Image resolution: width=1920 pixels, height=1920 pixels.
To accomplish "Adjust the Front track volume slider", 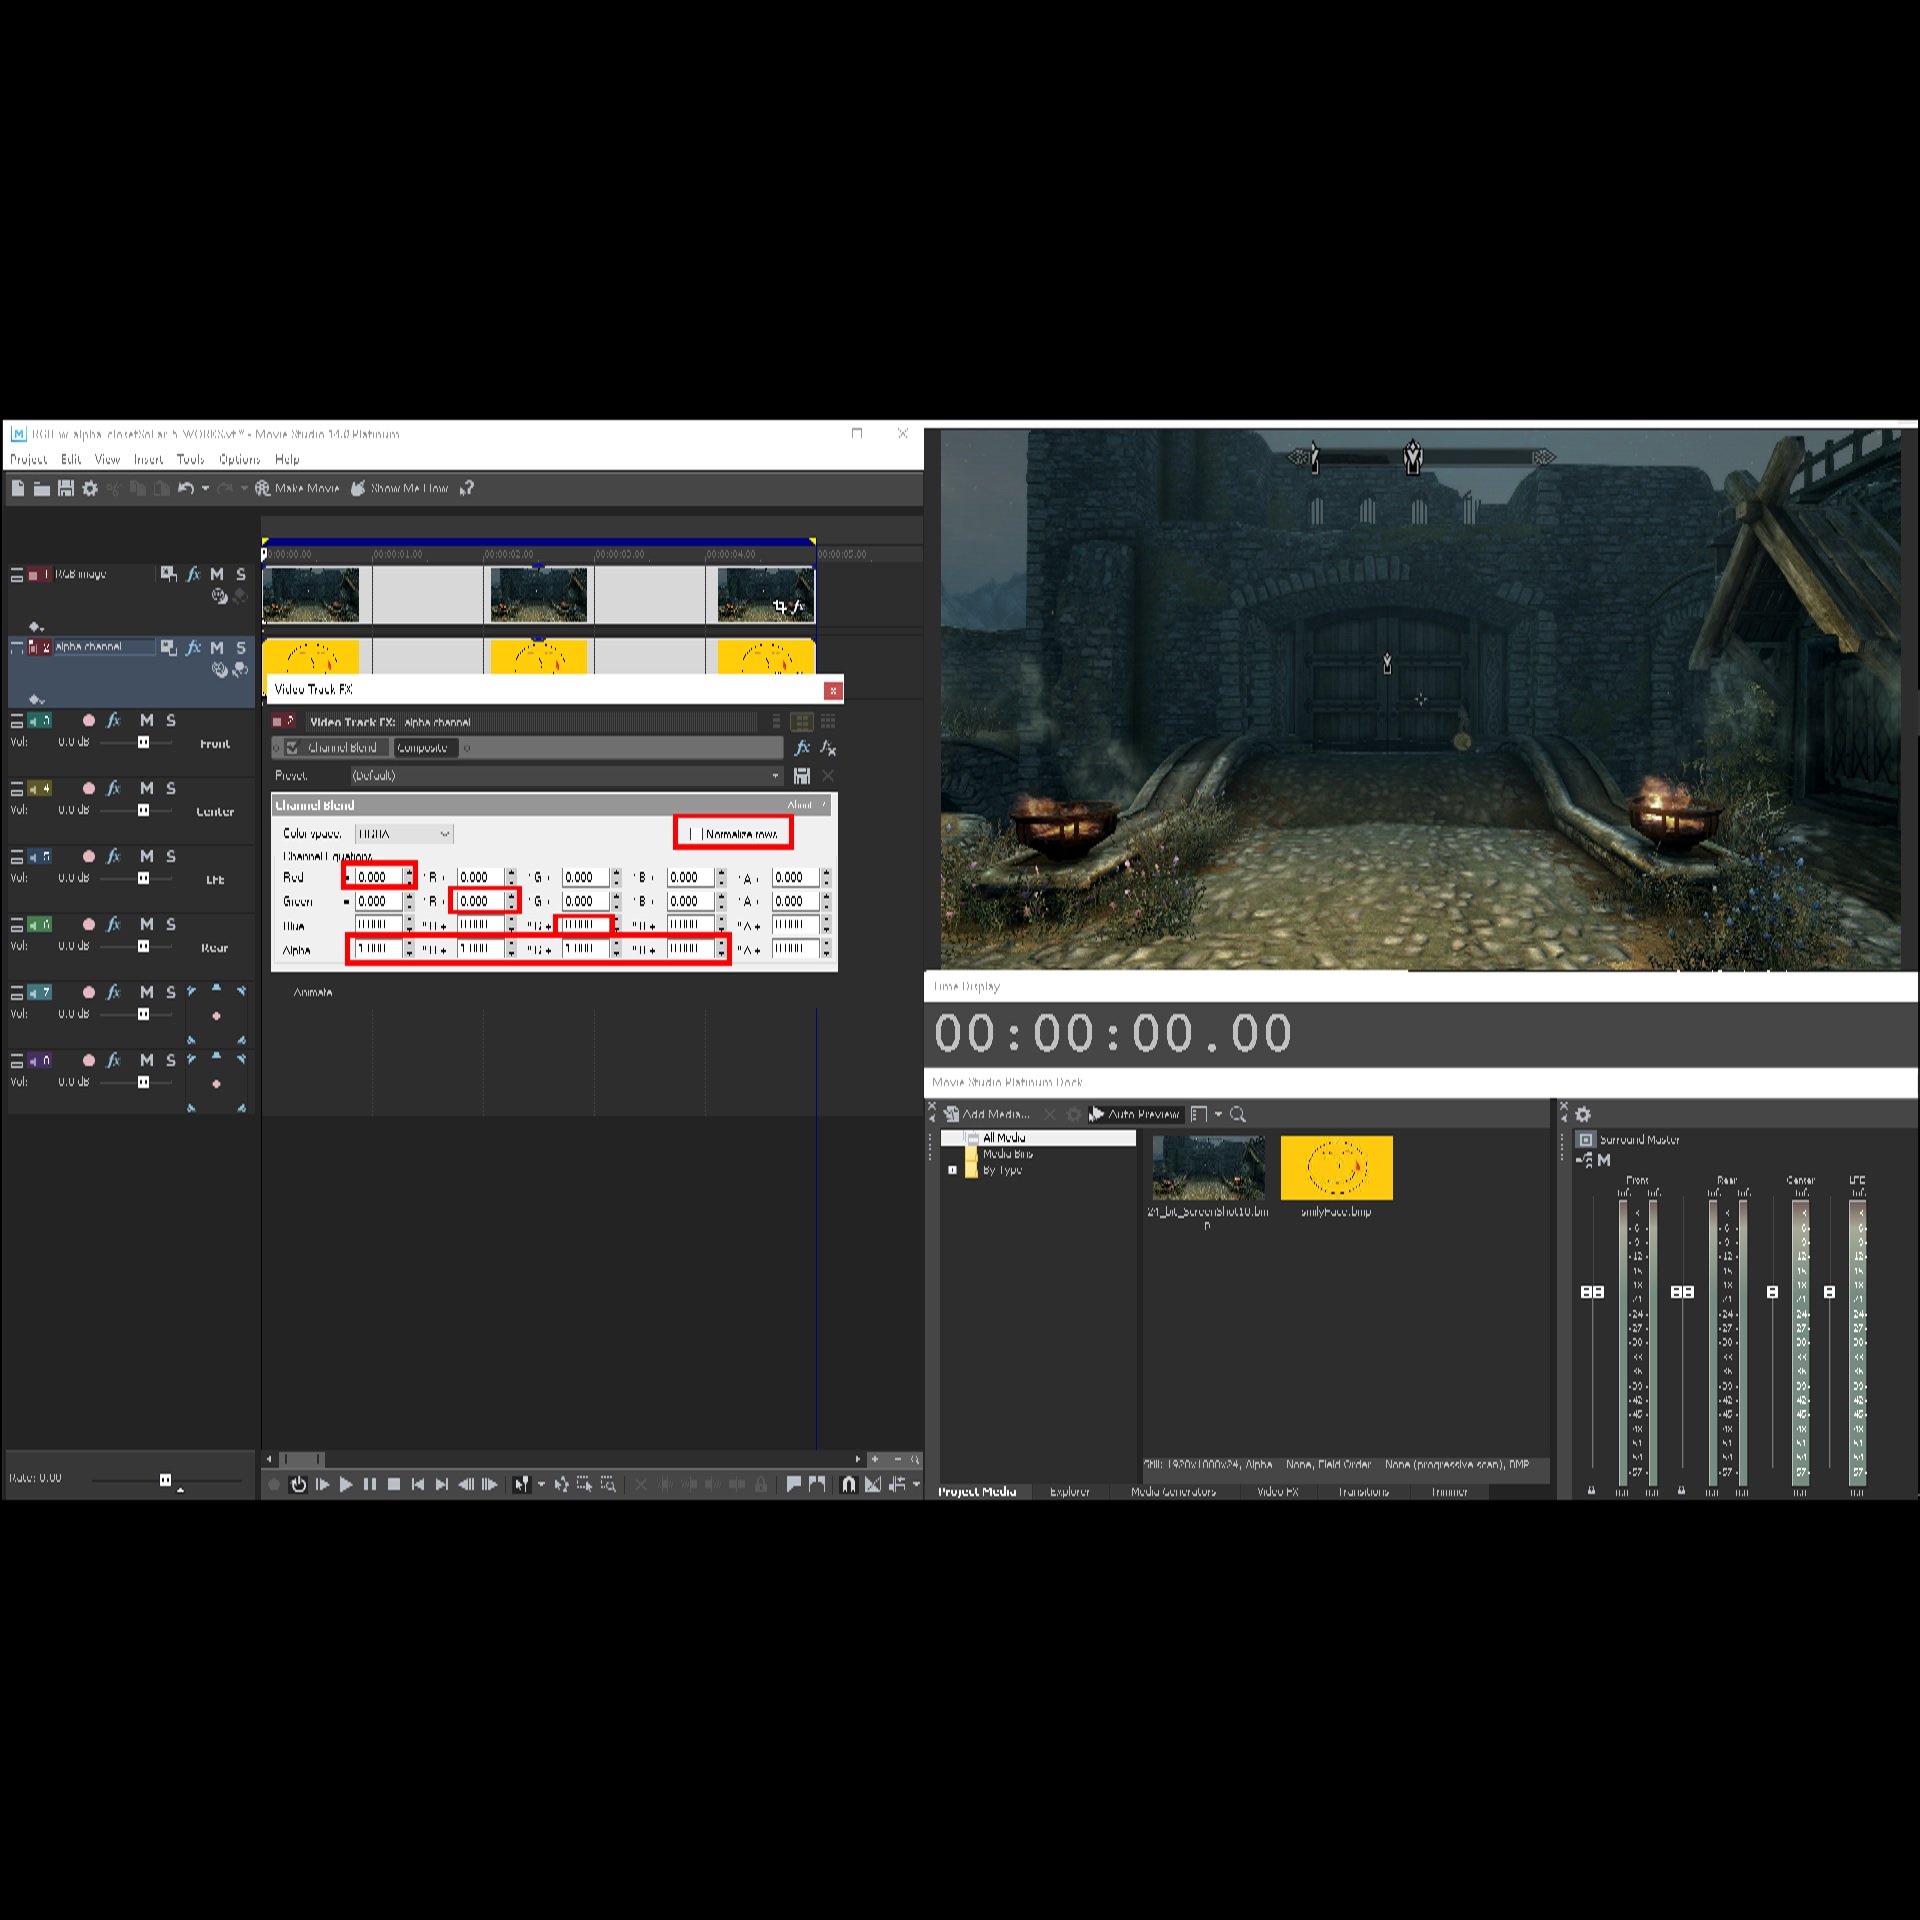I will point(143,742).
